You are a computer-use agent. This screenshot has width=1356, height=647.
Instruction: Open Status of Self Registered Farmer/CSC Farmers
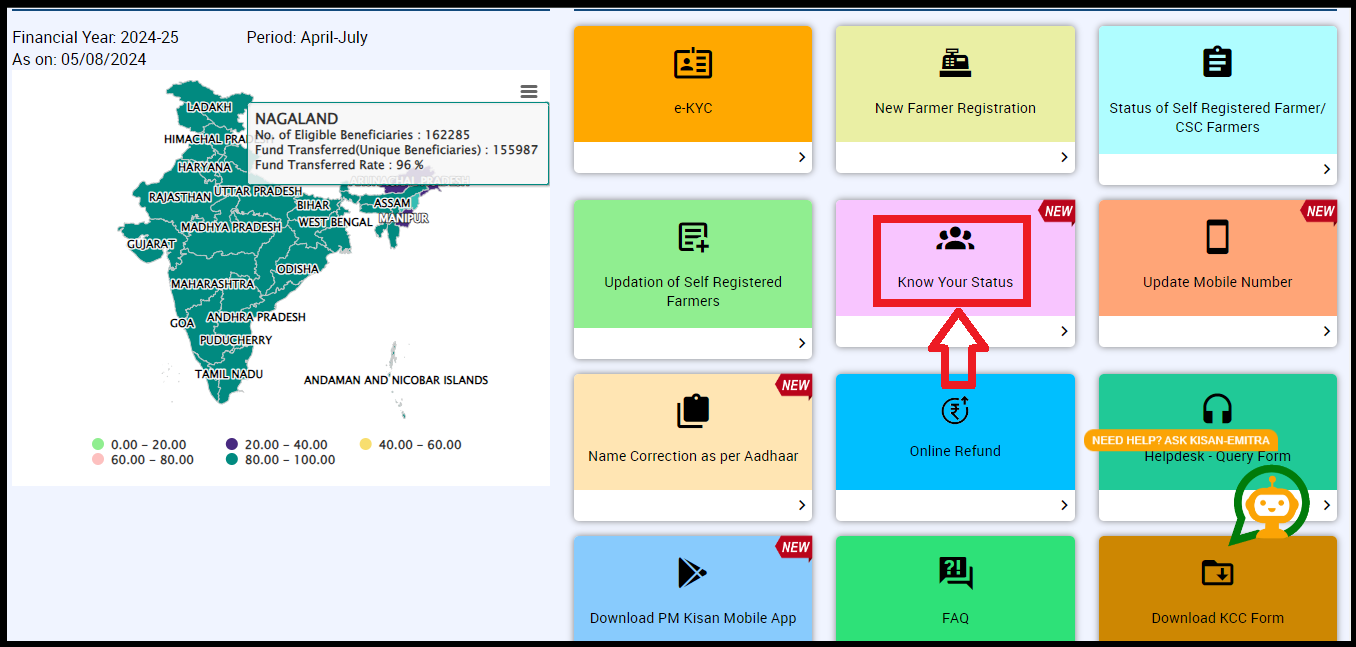1217,118
